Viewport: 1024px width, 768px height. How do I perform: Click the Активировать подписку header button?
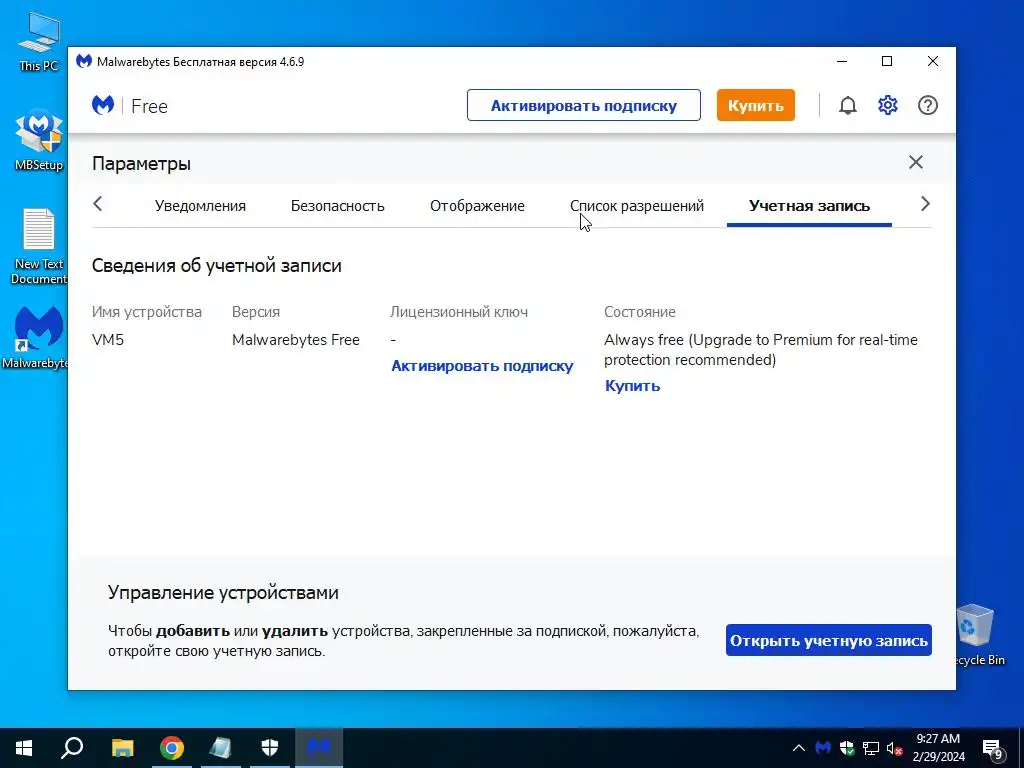[584, 105]
